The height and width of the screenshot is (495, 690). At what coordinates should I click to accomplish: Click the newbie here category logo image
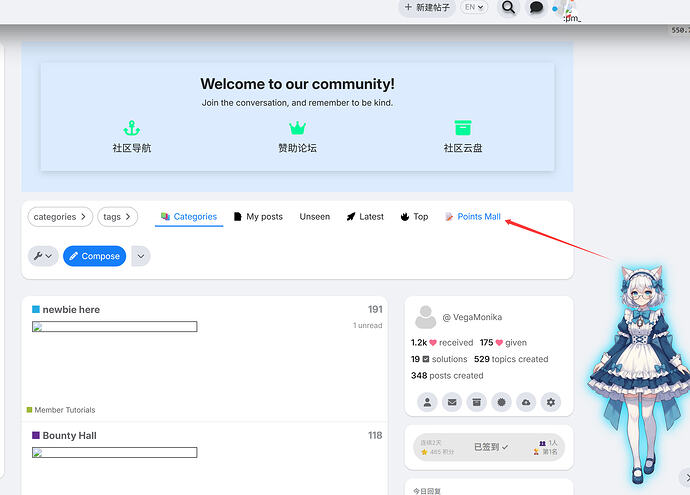click(114, 326)
